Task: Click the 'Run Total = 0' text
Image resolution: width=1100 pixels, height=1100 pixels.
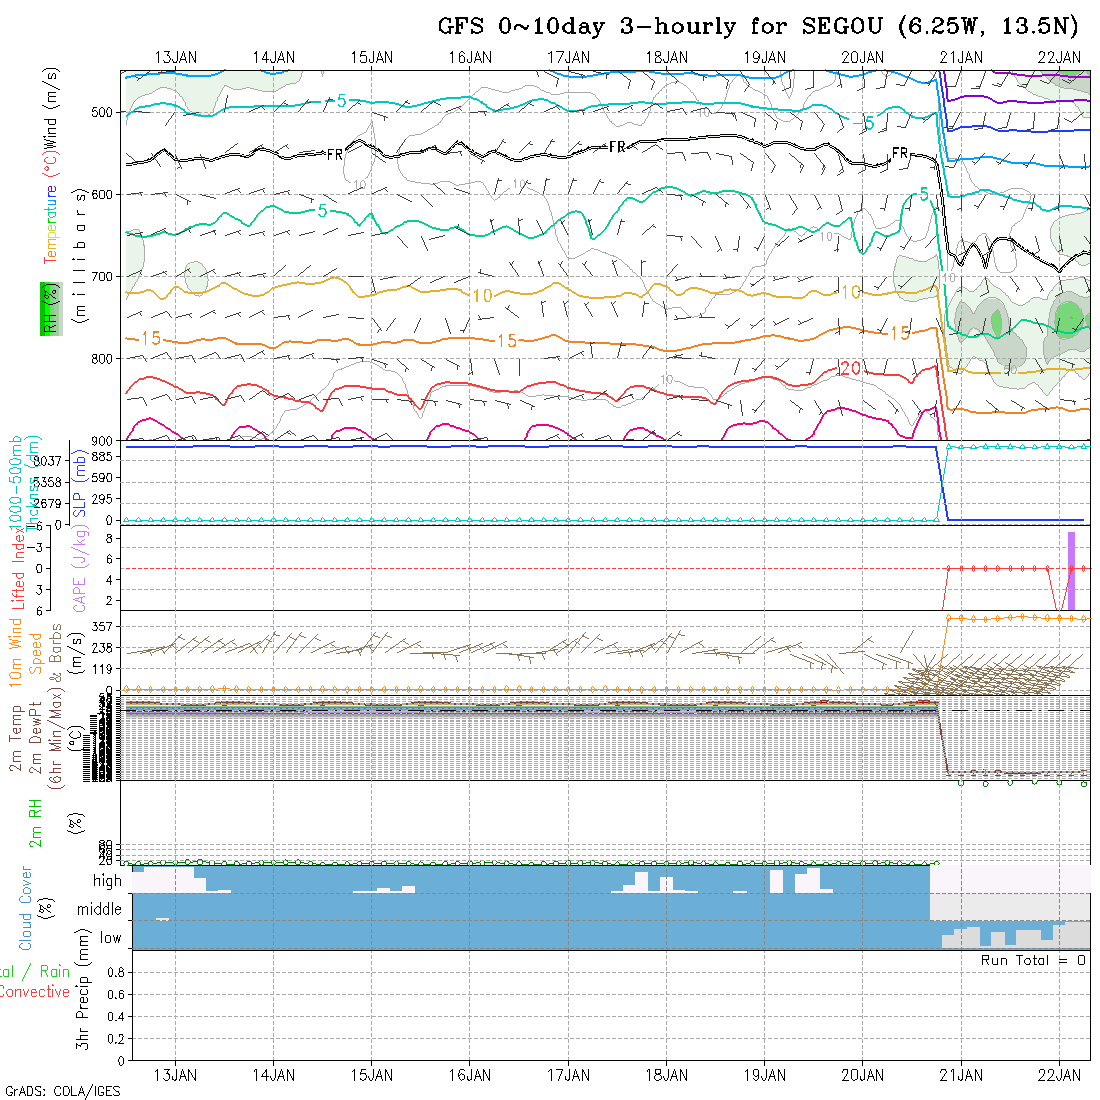Action: tap(1033, 960)
